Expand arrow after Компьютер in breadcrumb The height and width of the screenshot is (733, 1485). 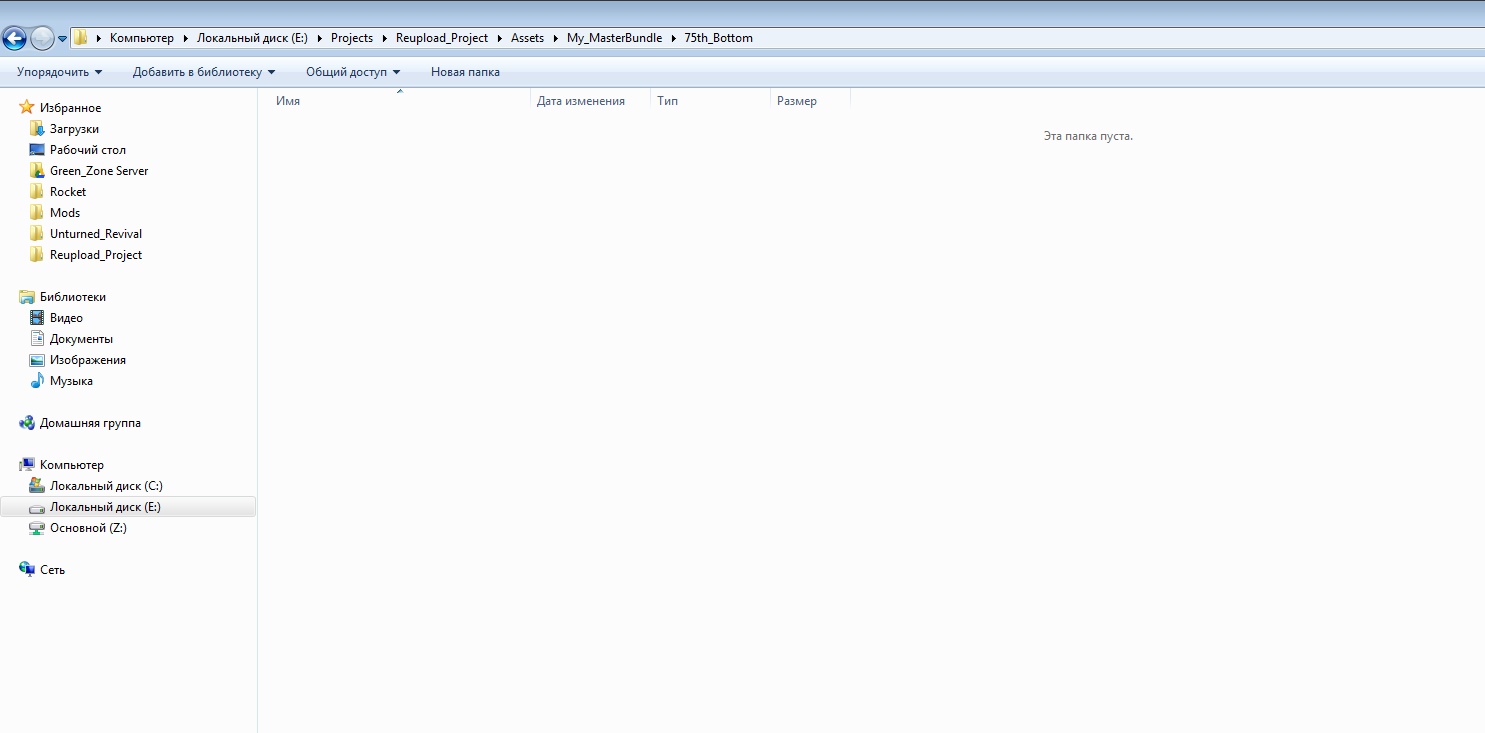[185, 38]
